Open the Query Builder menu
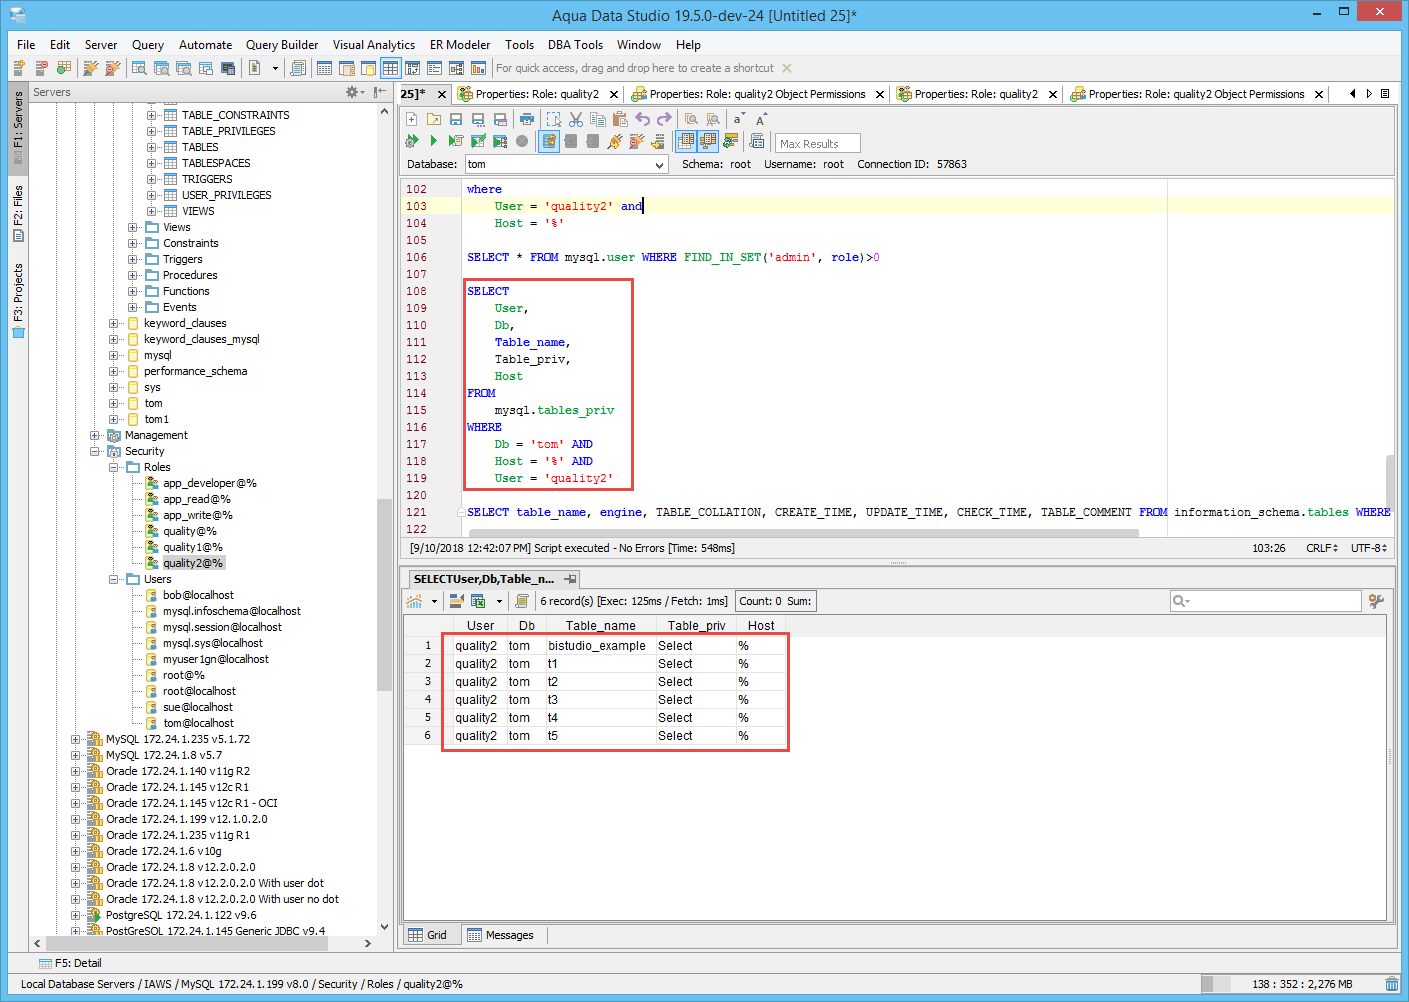 tap(282, 45)
